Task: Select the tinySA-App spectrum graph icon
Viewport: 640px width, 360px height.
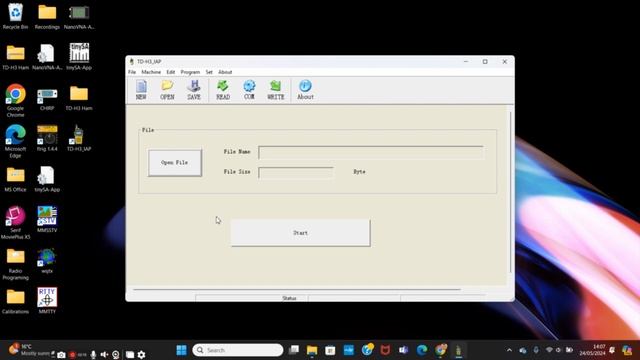Action: coord(79,57)
